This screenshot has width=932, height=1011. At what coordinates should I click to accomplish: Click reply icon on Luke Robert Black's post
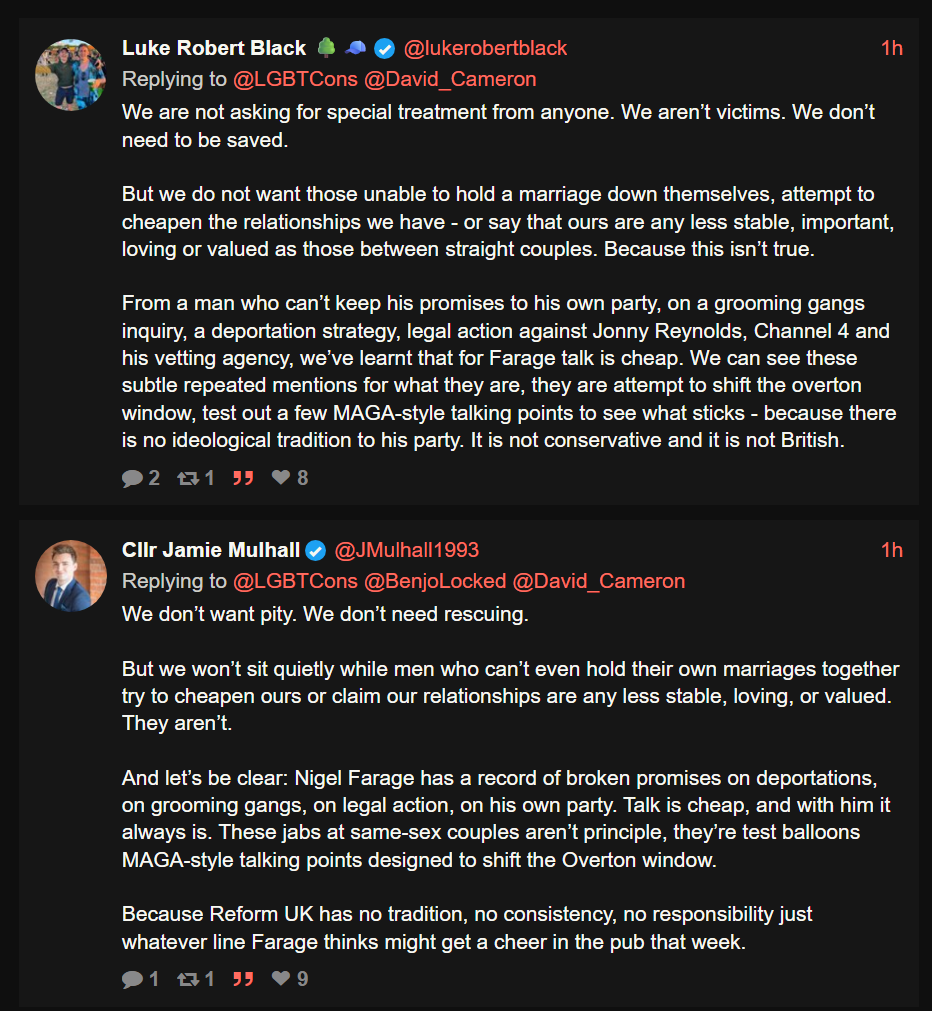pos(132,478)
